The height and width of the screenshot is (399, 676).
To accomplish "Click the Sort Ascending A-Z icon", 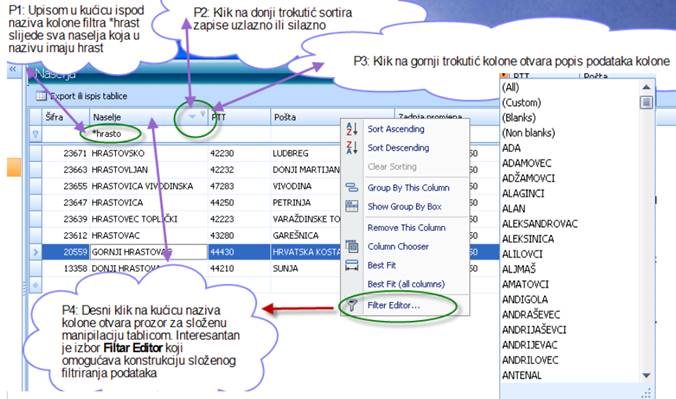I will click(x=352, y=129).
